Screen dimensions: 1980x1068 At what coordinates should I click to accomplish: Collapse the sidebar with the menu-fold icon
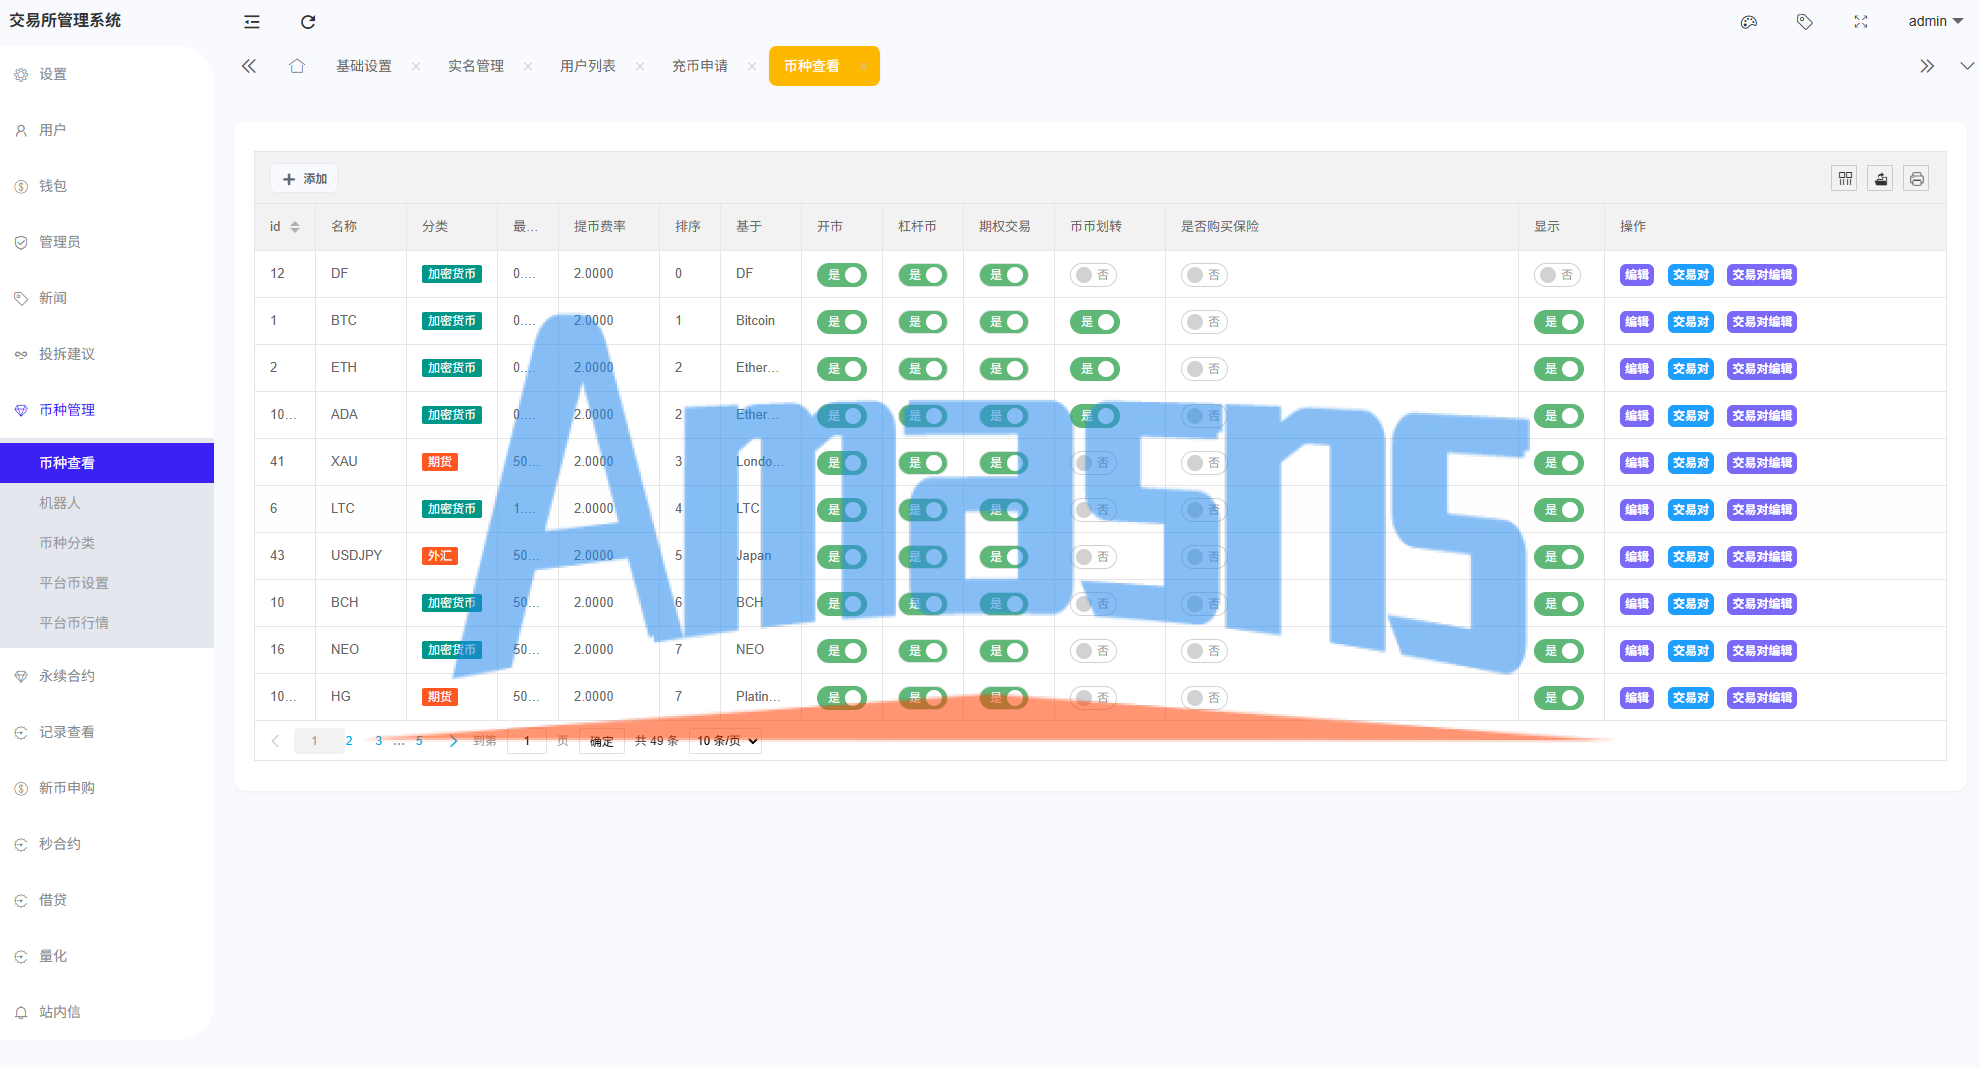(x=252, y=22)
